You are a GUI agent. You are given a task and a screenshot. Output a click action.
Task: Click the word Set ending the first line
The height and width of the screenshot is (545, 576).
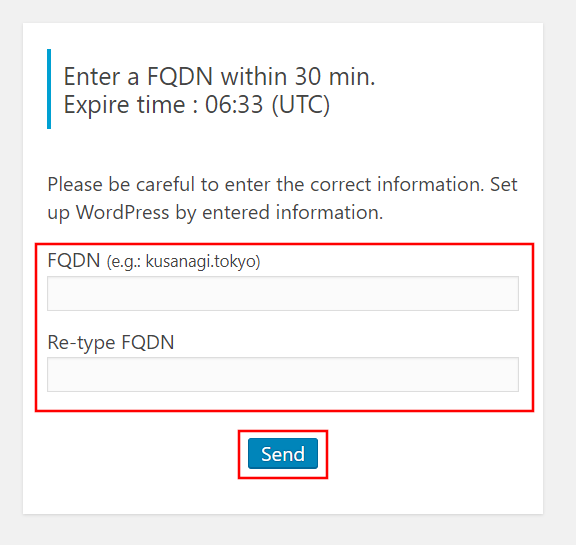click(x=504, y=184)
